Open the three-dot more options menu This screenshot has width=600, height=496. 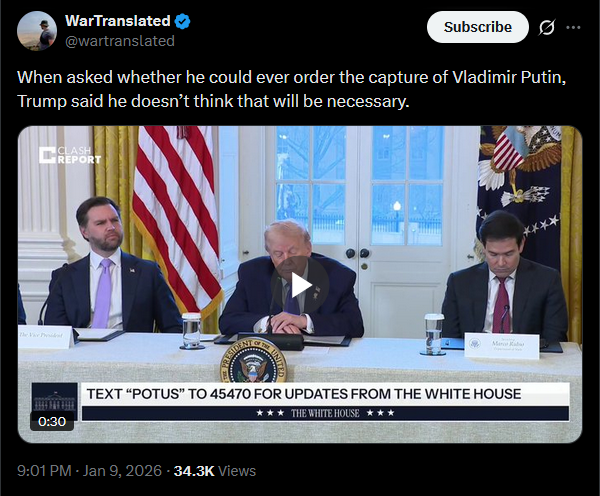[x=573, y=27]
